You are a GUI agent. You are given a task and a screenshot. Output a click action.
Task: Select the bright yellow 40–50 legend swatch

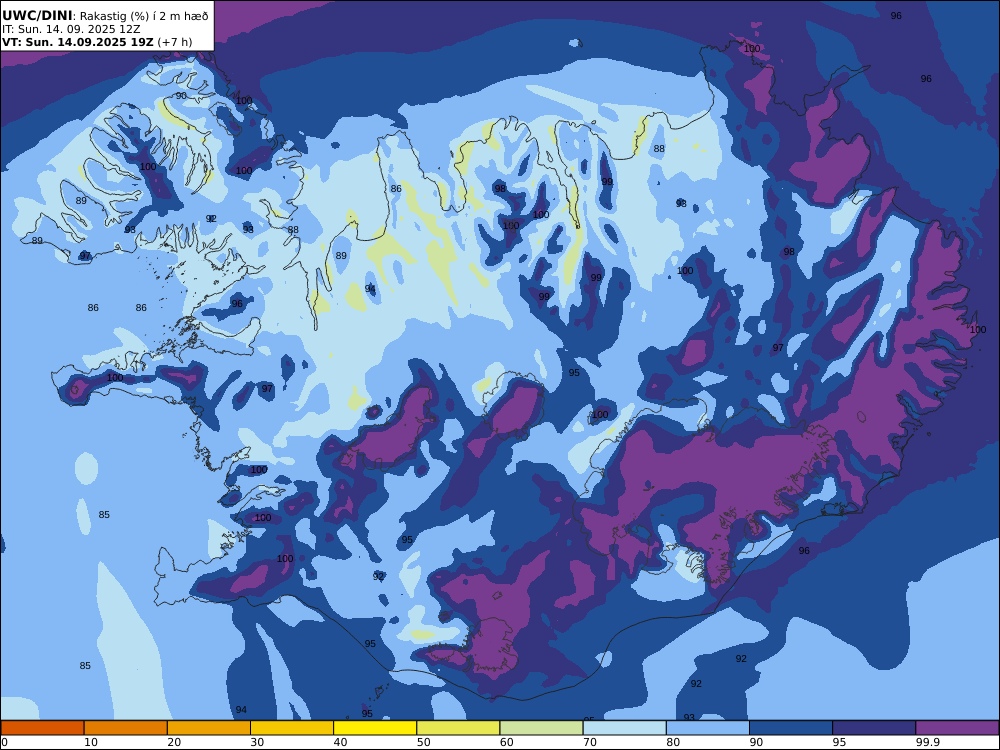click(x=375, y=728)
